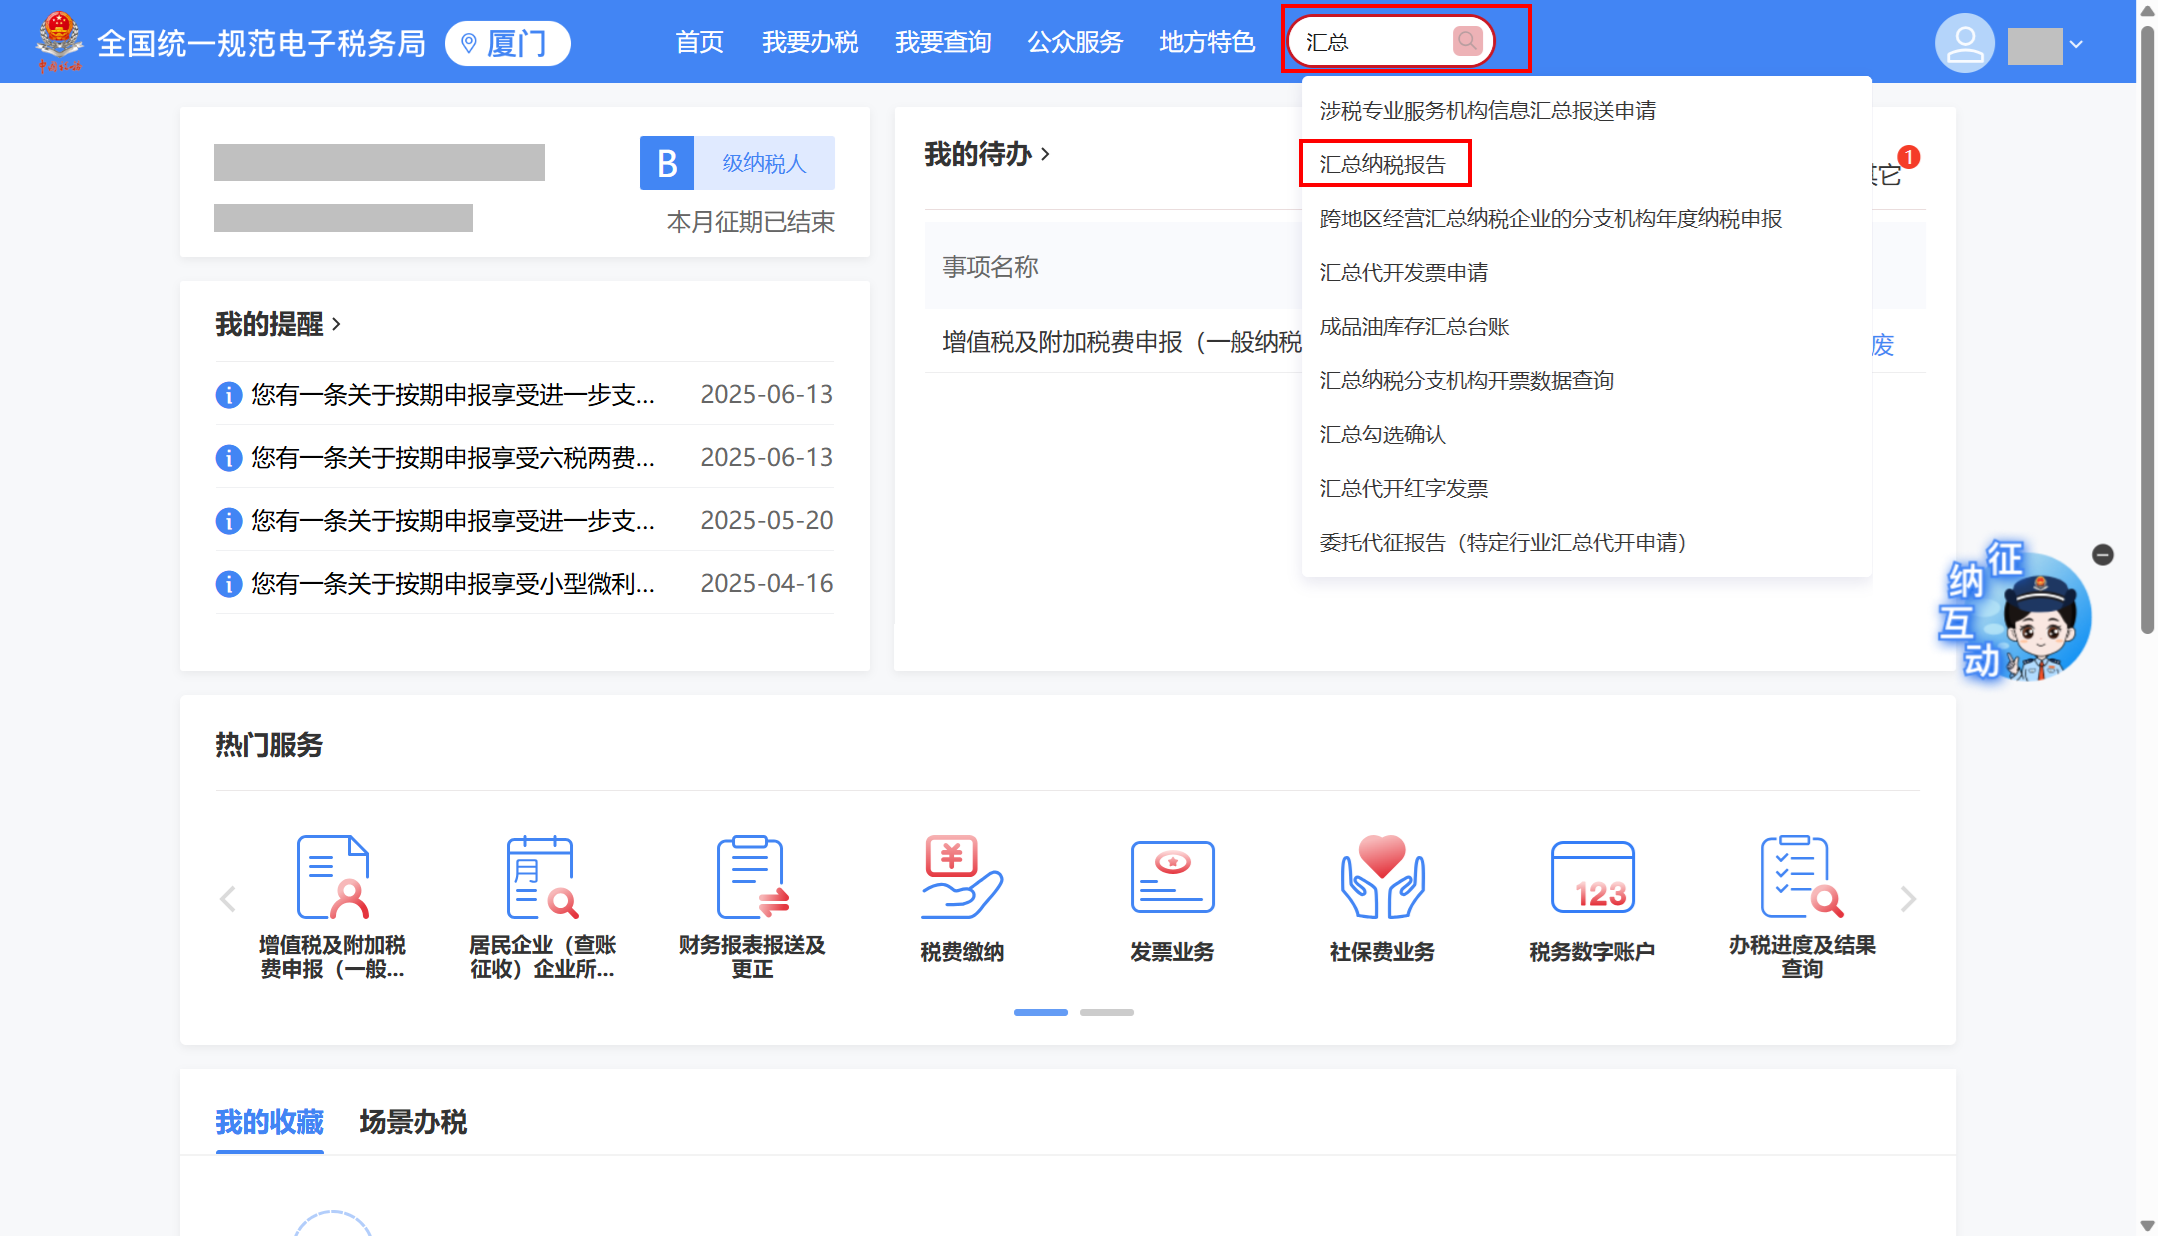
Task: Expand the user account dropdown arrow
Action: pos(2076,45)
